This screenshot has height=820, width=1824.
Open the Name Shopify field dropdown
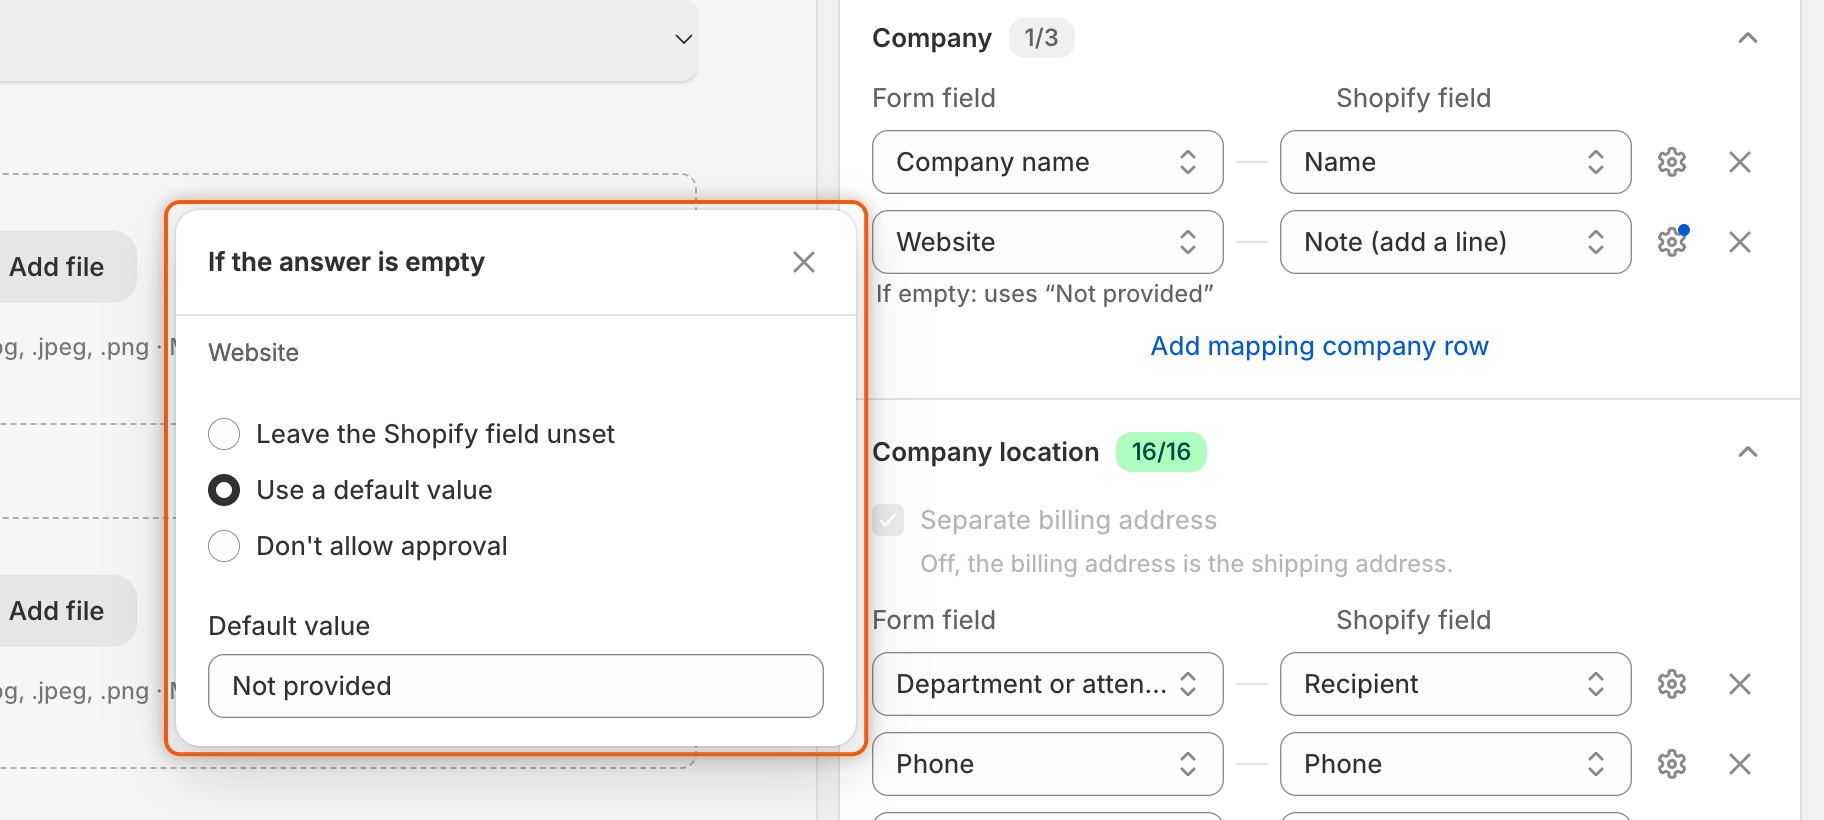coord(1456,162)
